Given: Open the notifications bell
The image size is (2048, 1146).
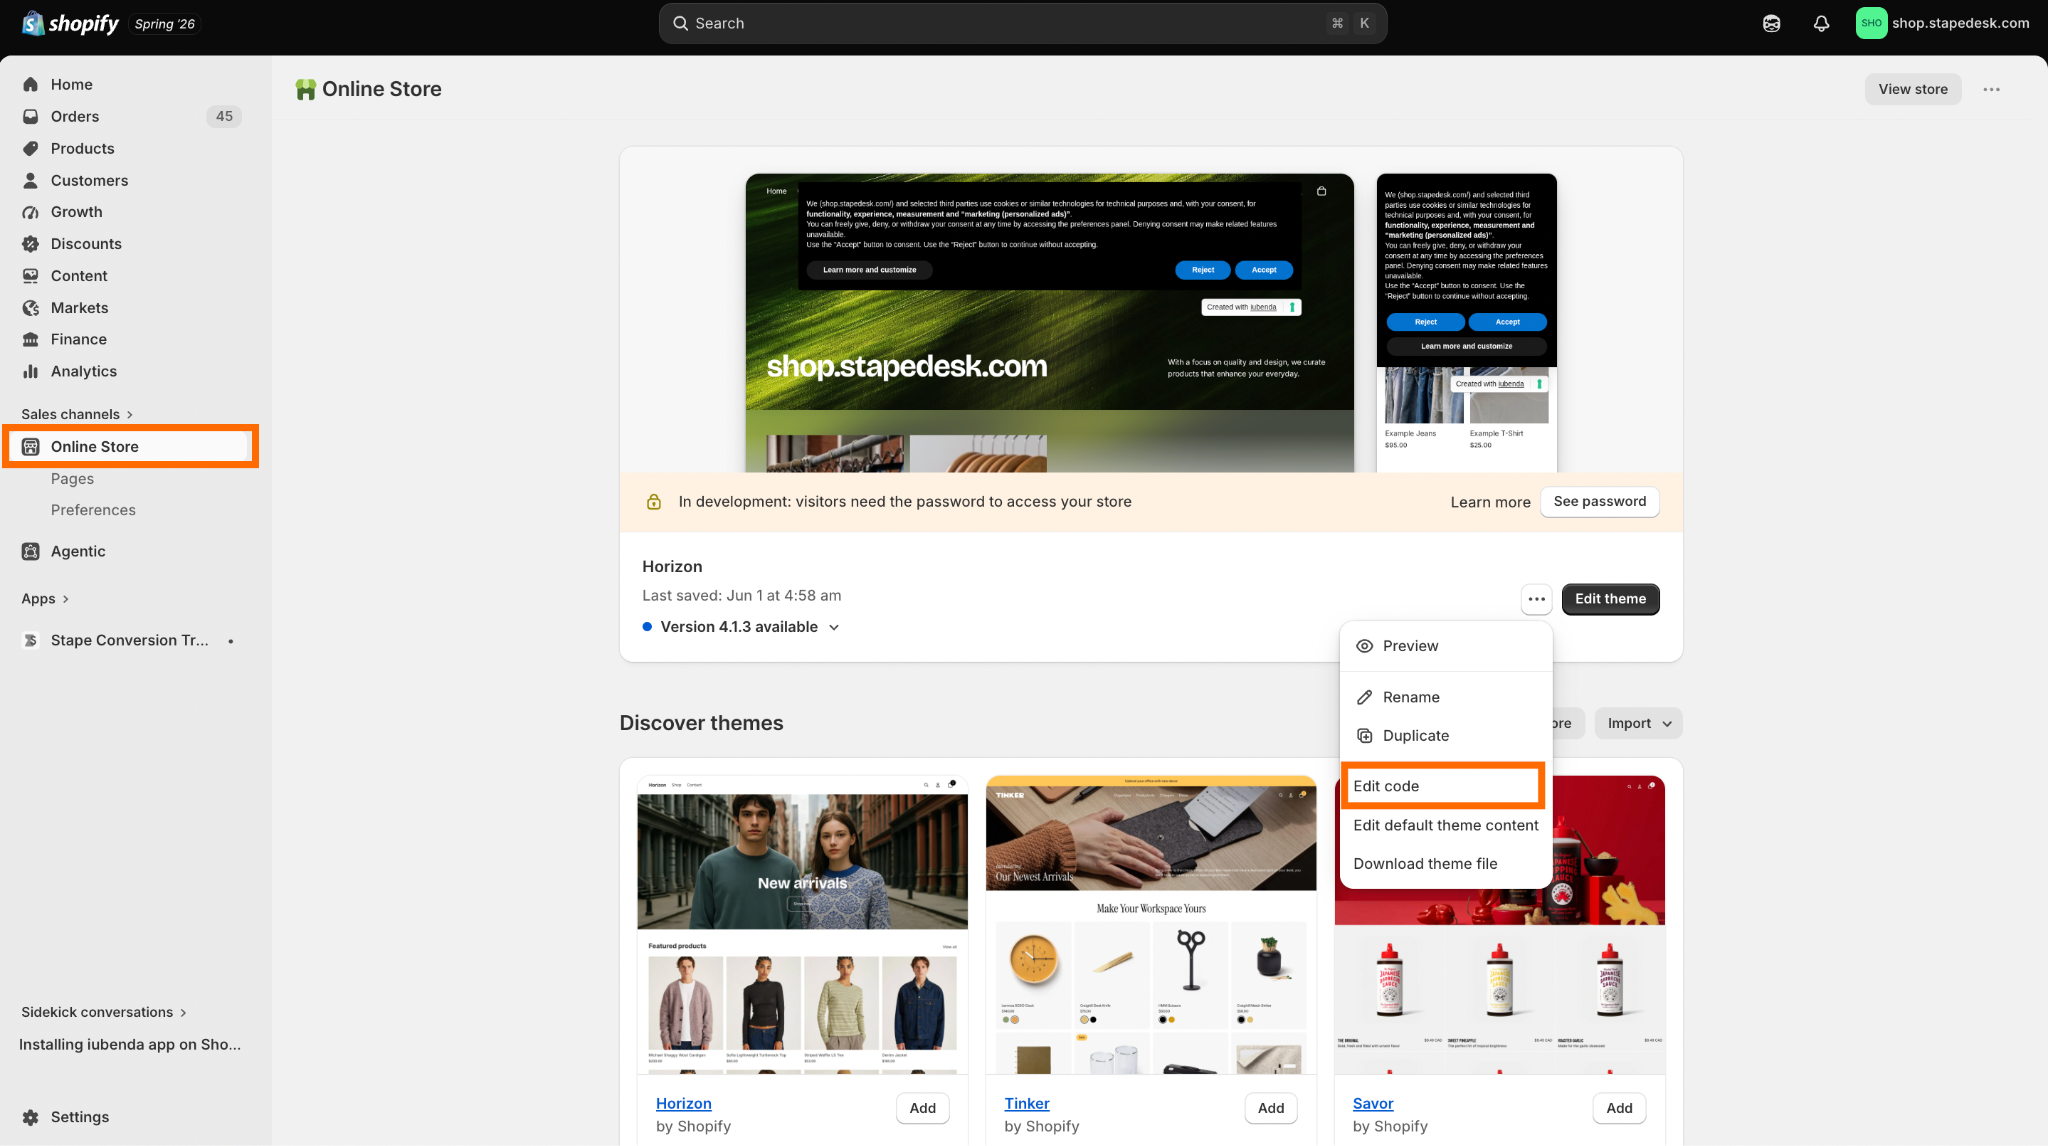Looking at the screenshot, I should 1821,23.
